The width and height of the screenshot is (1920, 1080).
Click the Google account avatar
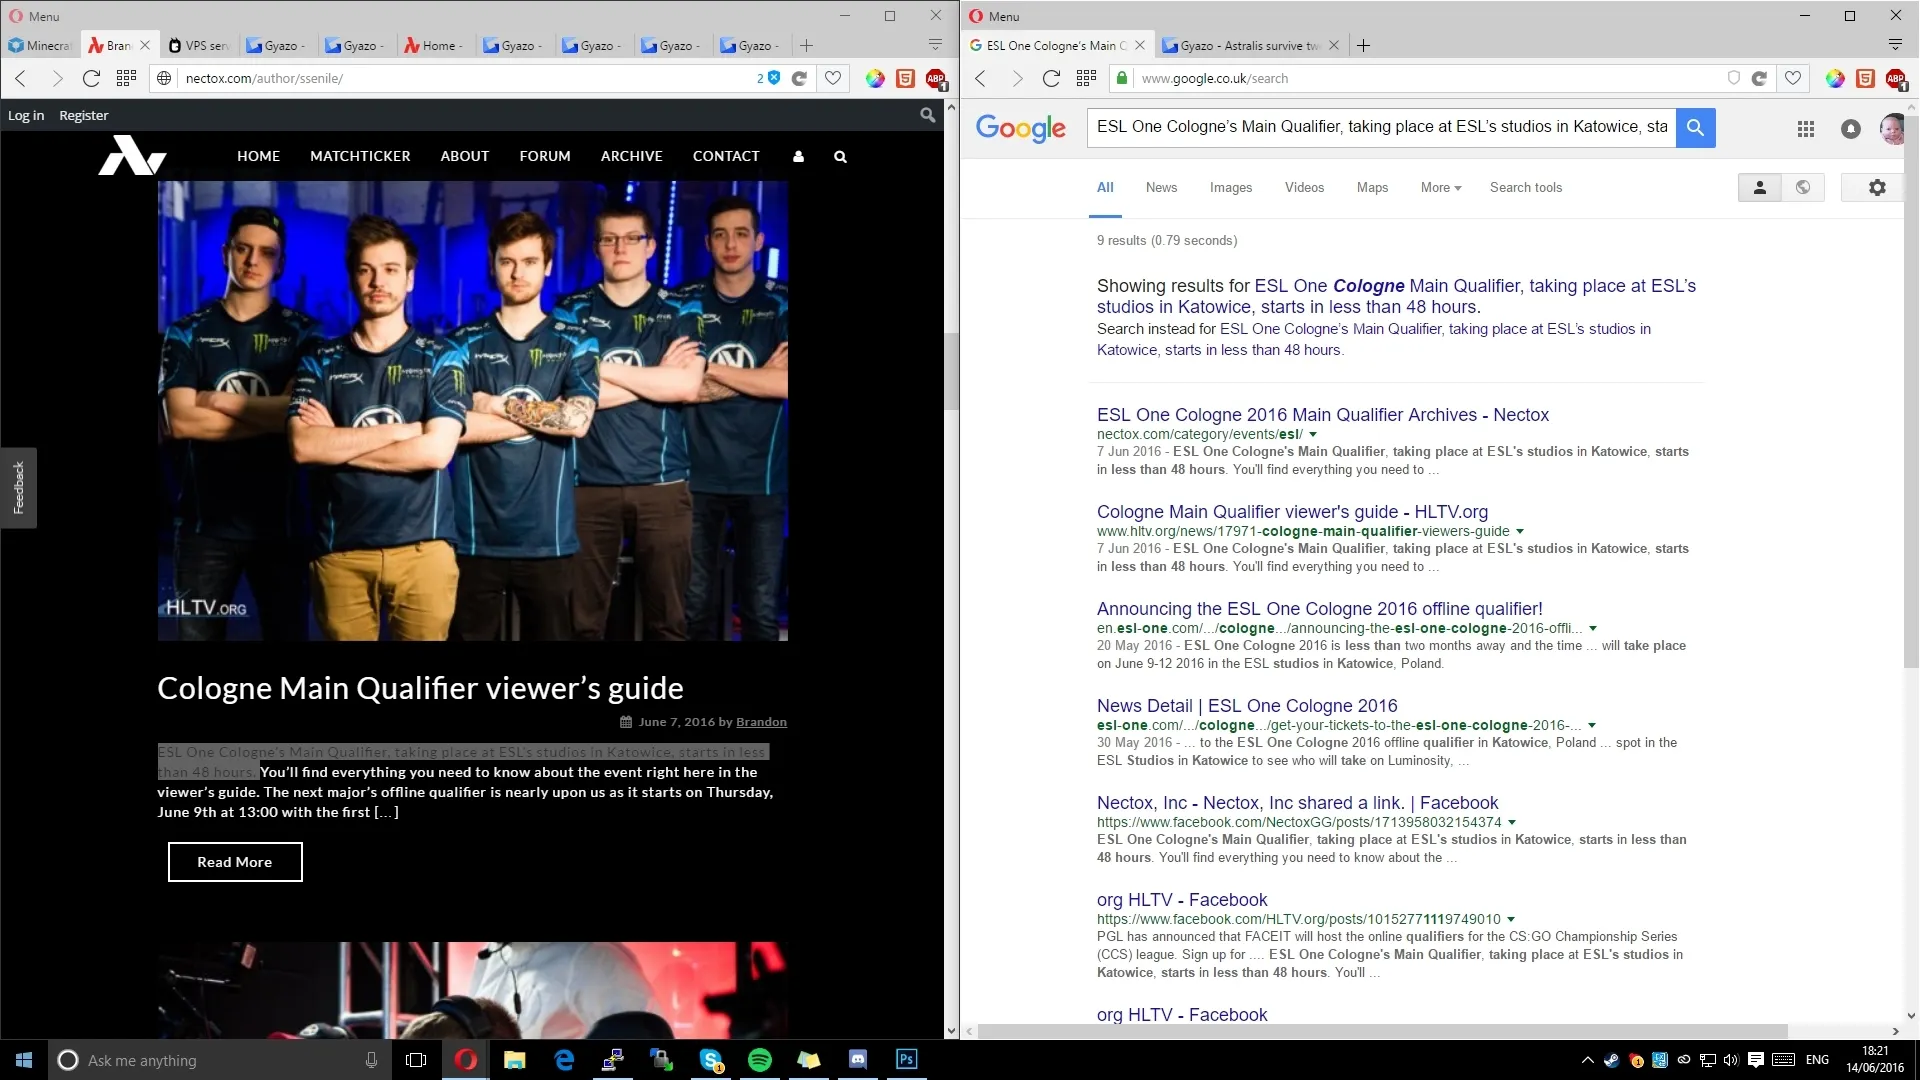pos(1891,128)
